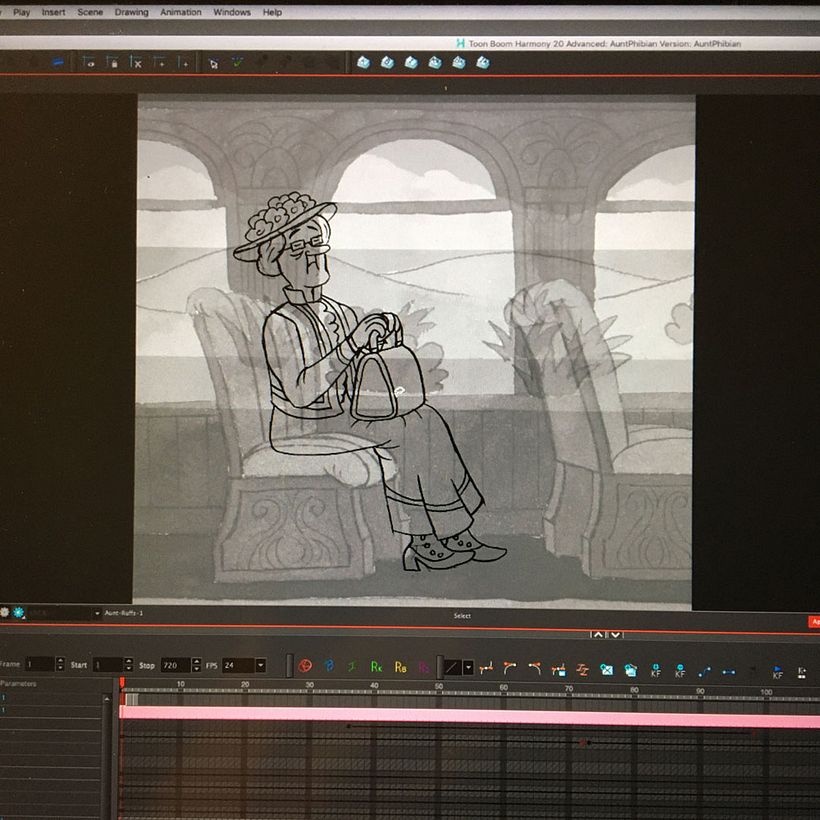The width and height of the screenshot is (820, 820).
Task: Click the cyan stacked boxes icon
Action: coord(631,670)
